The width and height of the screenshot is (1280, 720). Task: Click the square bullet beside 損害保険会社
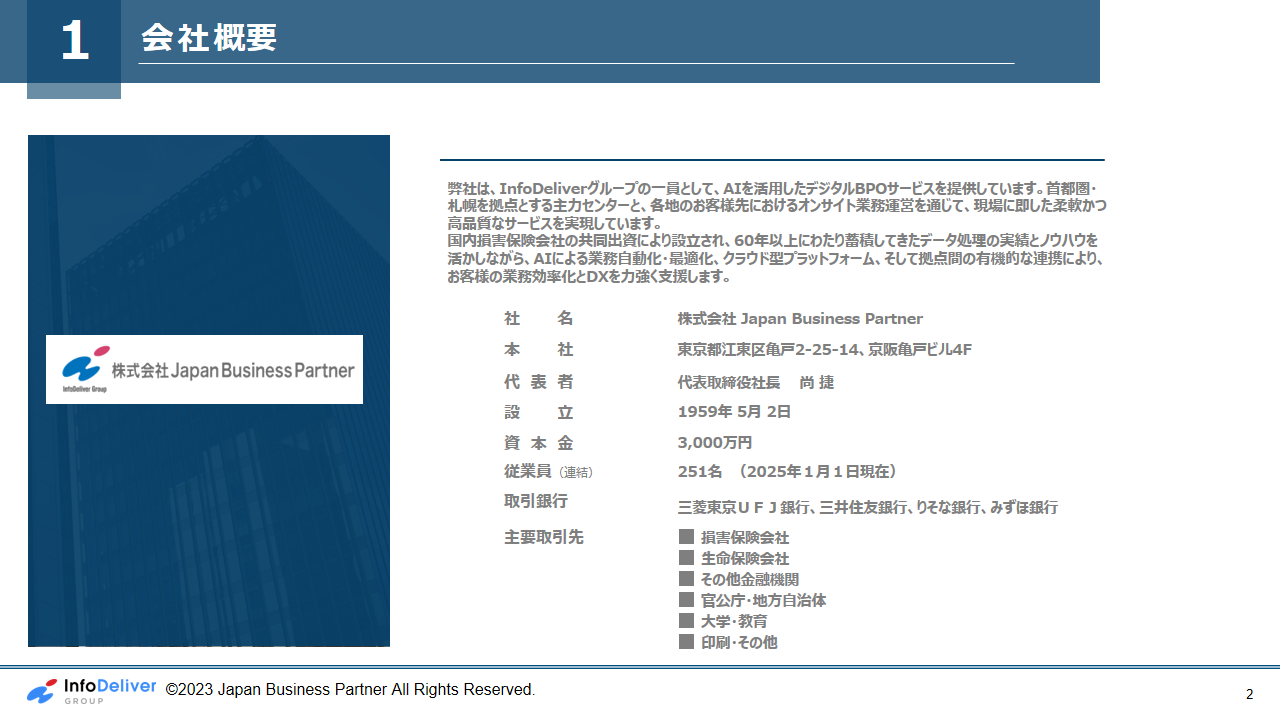tap(686, 537)
